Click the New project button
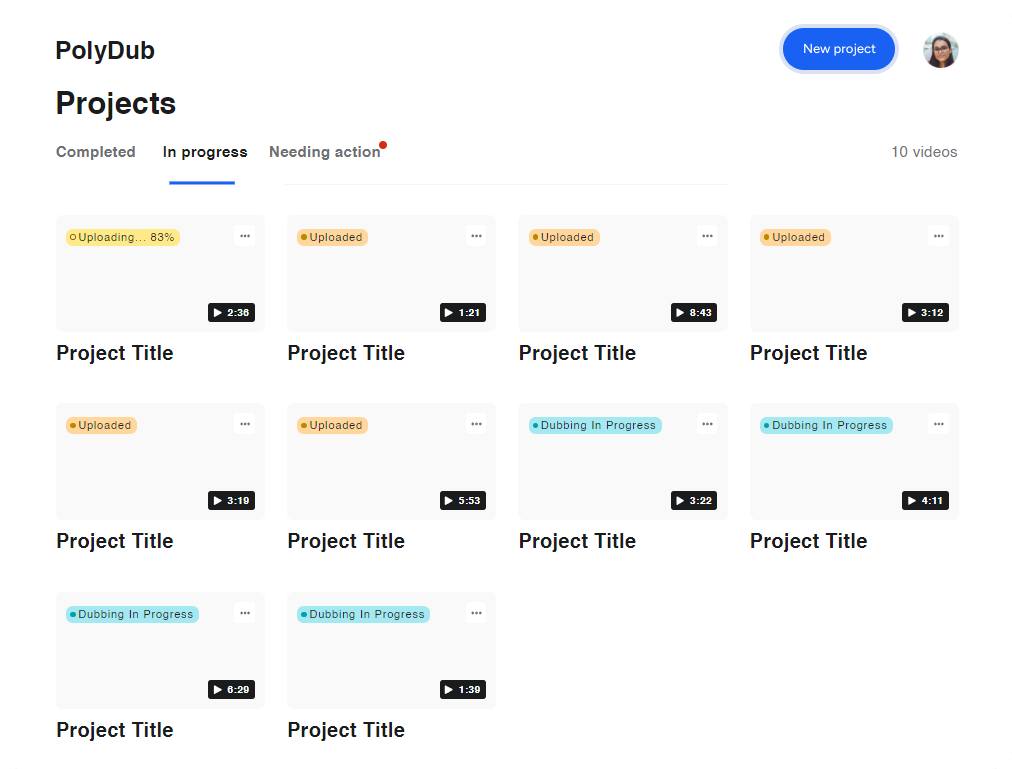This screenshot has width=1012, height=769. pyautogui.click(x=839, y=49)
